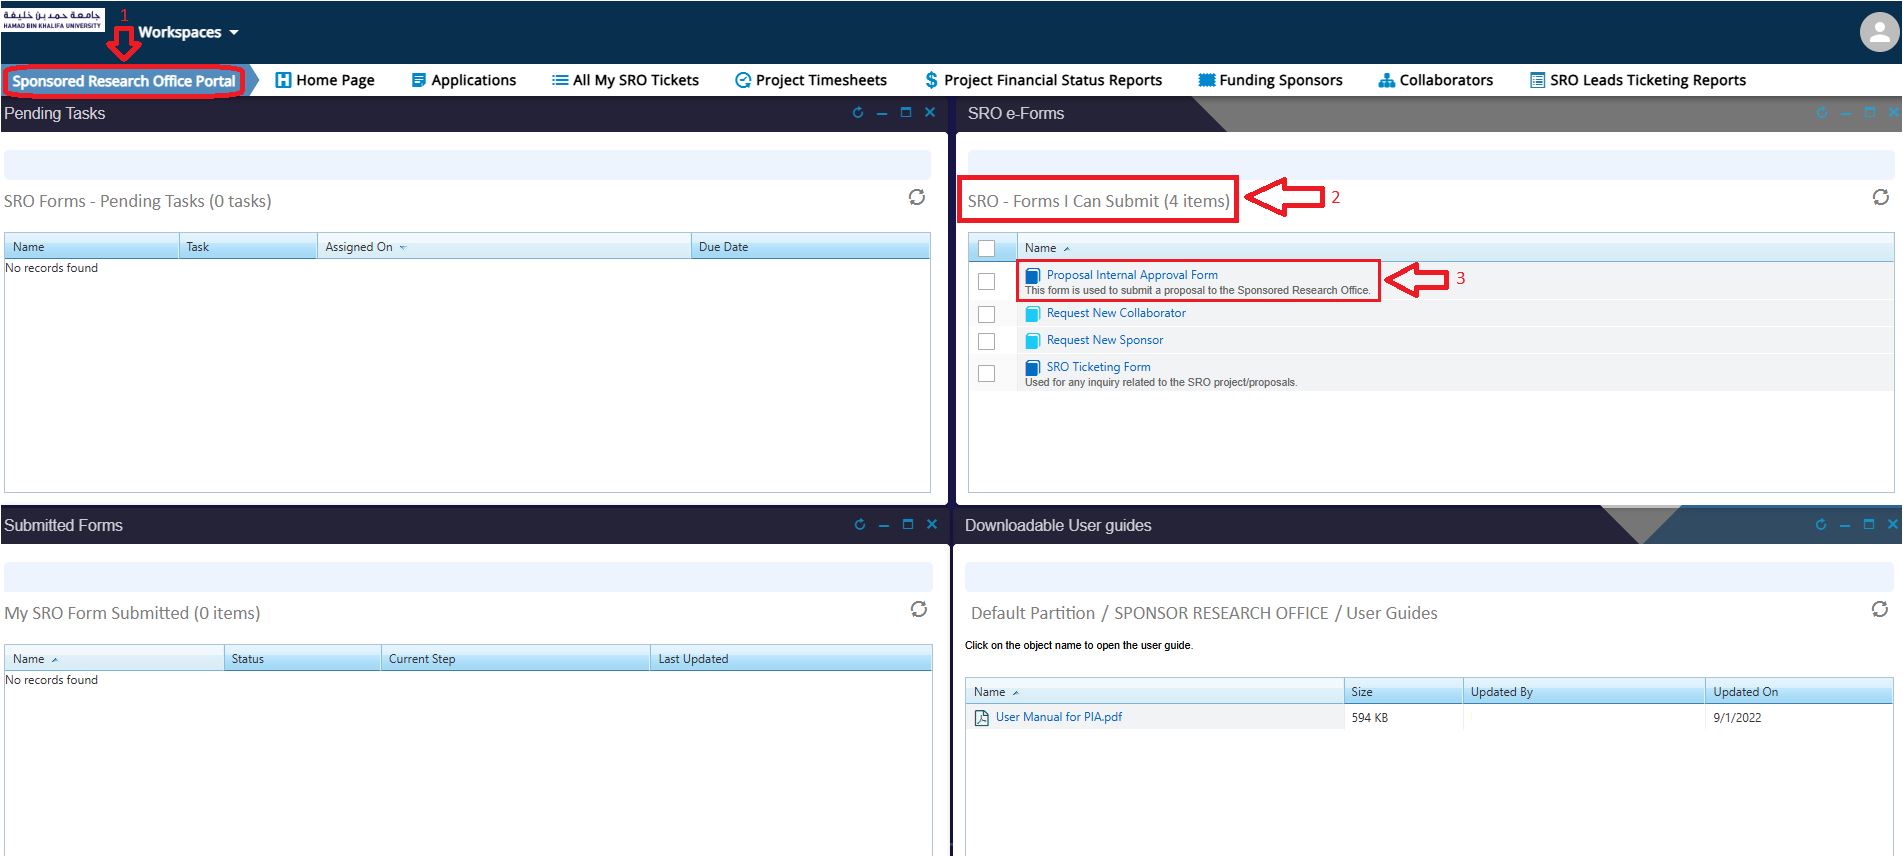Open the Request New Sponsor form link
This screenshot has width=1903, height=857.
pos(1104,340)
